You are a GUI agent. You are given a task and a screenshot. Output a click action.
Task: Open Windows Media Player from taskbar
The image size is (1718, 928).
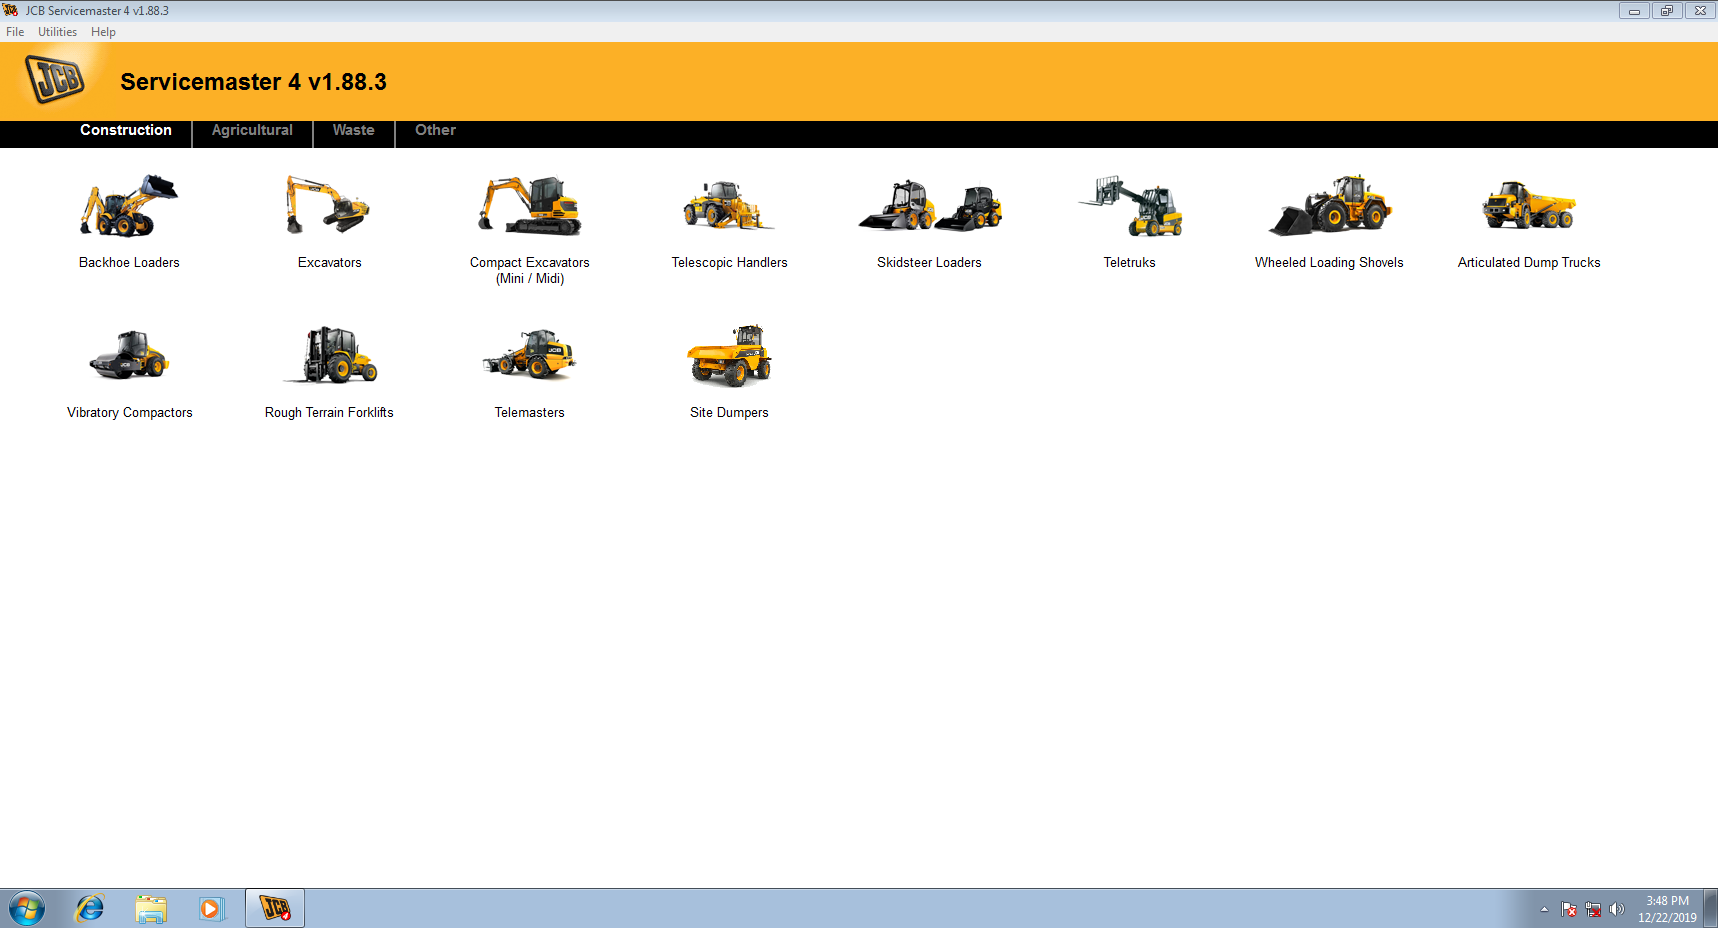[211, 909]
